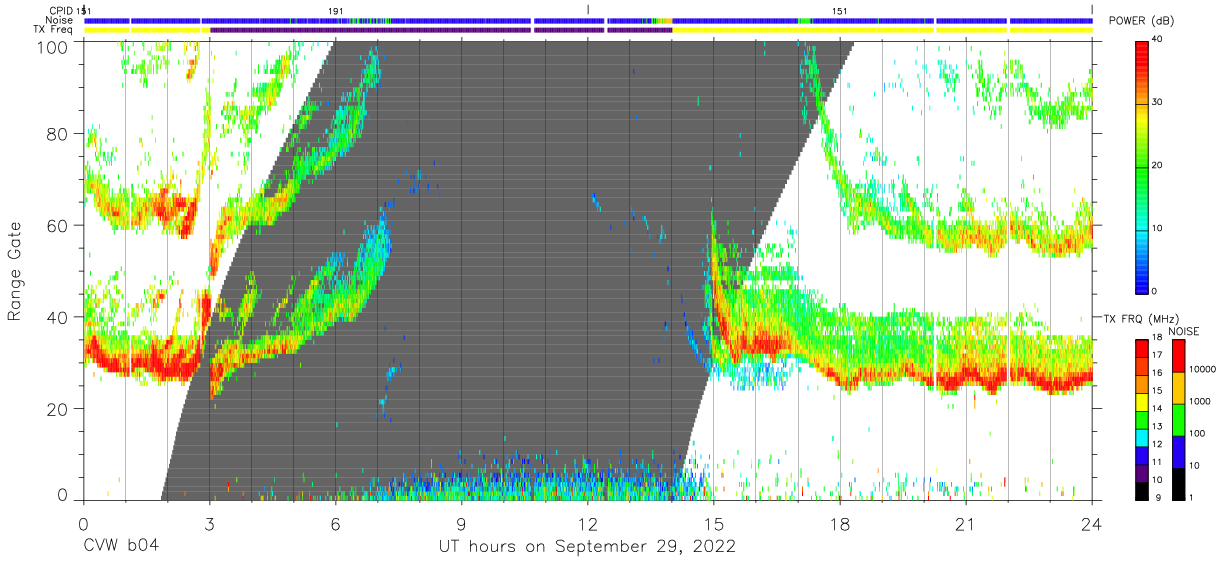Click the x-axis tick label '9'

[x=461, y=524]
